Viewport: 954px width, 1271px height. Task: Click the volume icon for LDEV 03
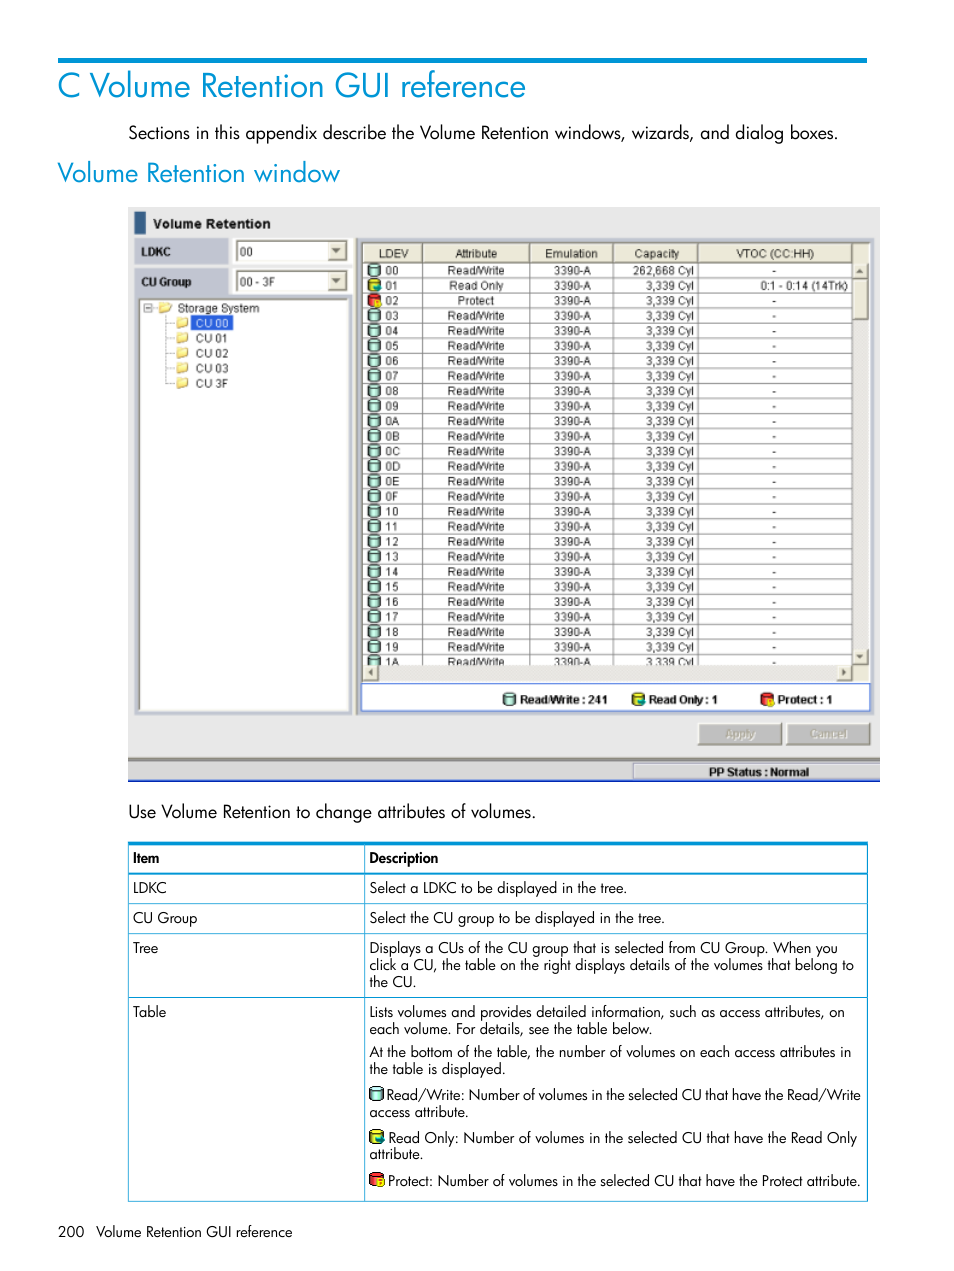tap(374, 315)
